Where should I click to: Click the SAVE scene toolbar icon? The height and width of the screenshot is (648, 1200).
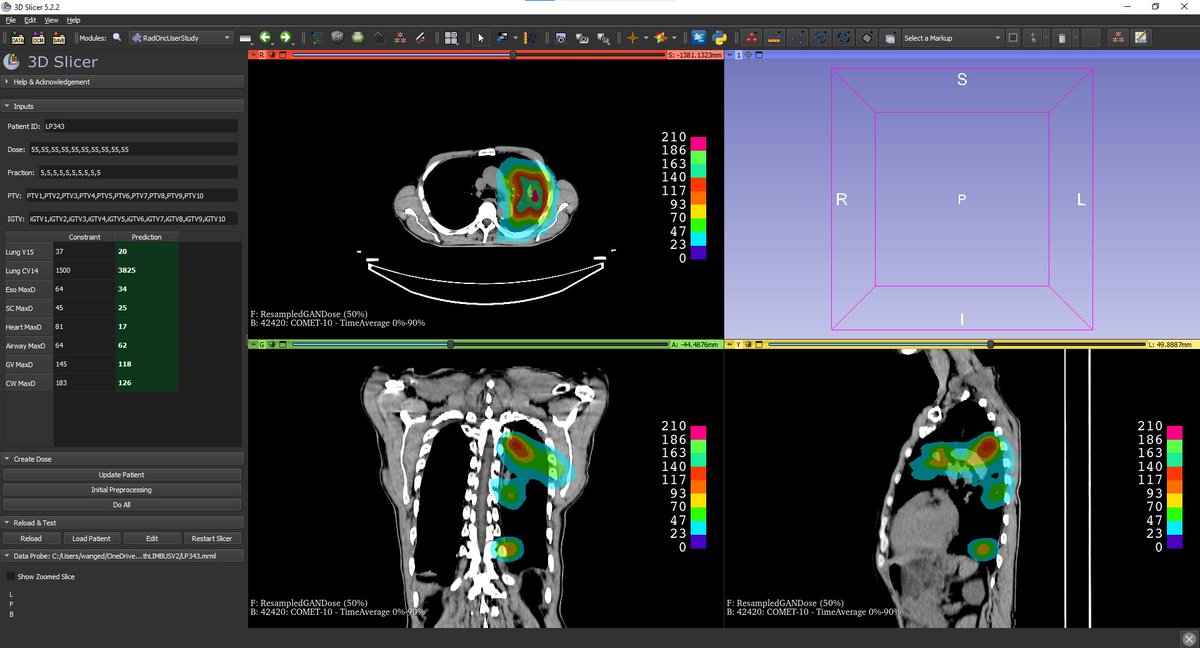(x=59, y=37)
